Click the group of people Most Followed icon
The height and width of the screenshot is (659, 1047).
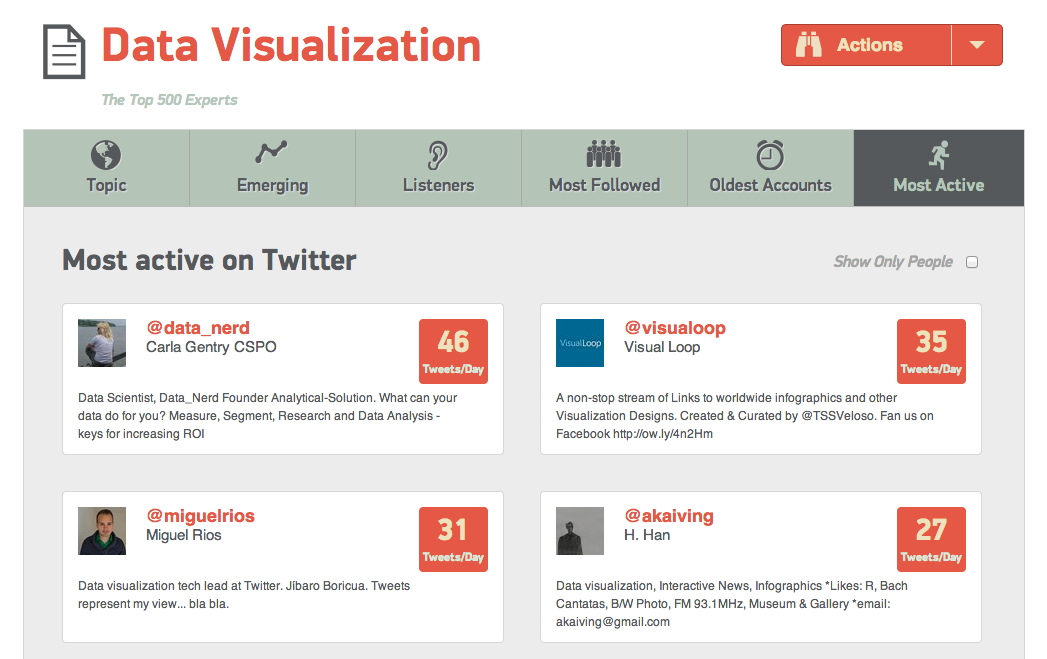[604, 154]
